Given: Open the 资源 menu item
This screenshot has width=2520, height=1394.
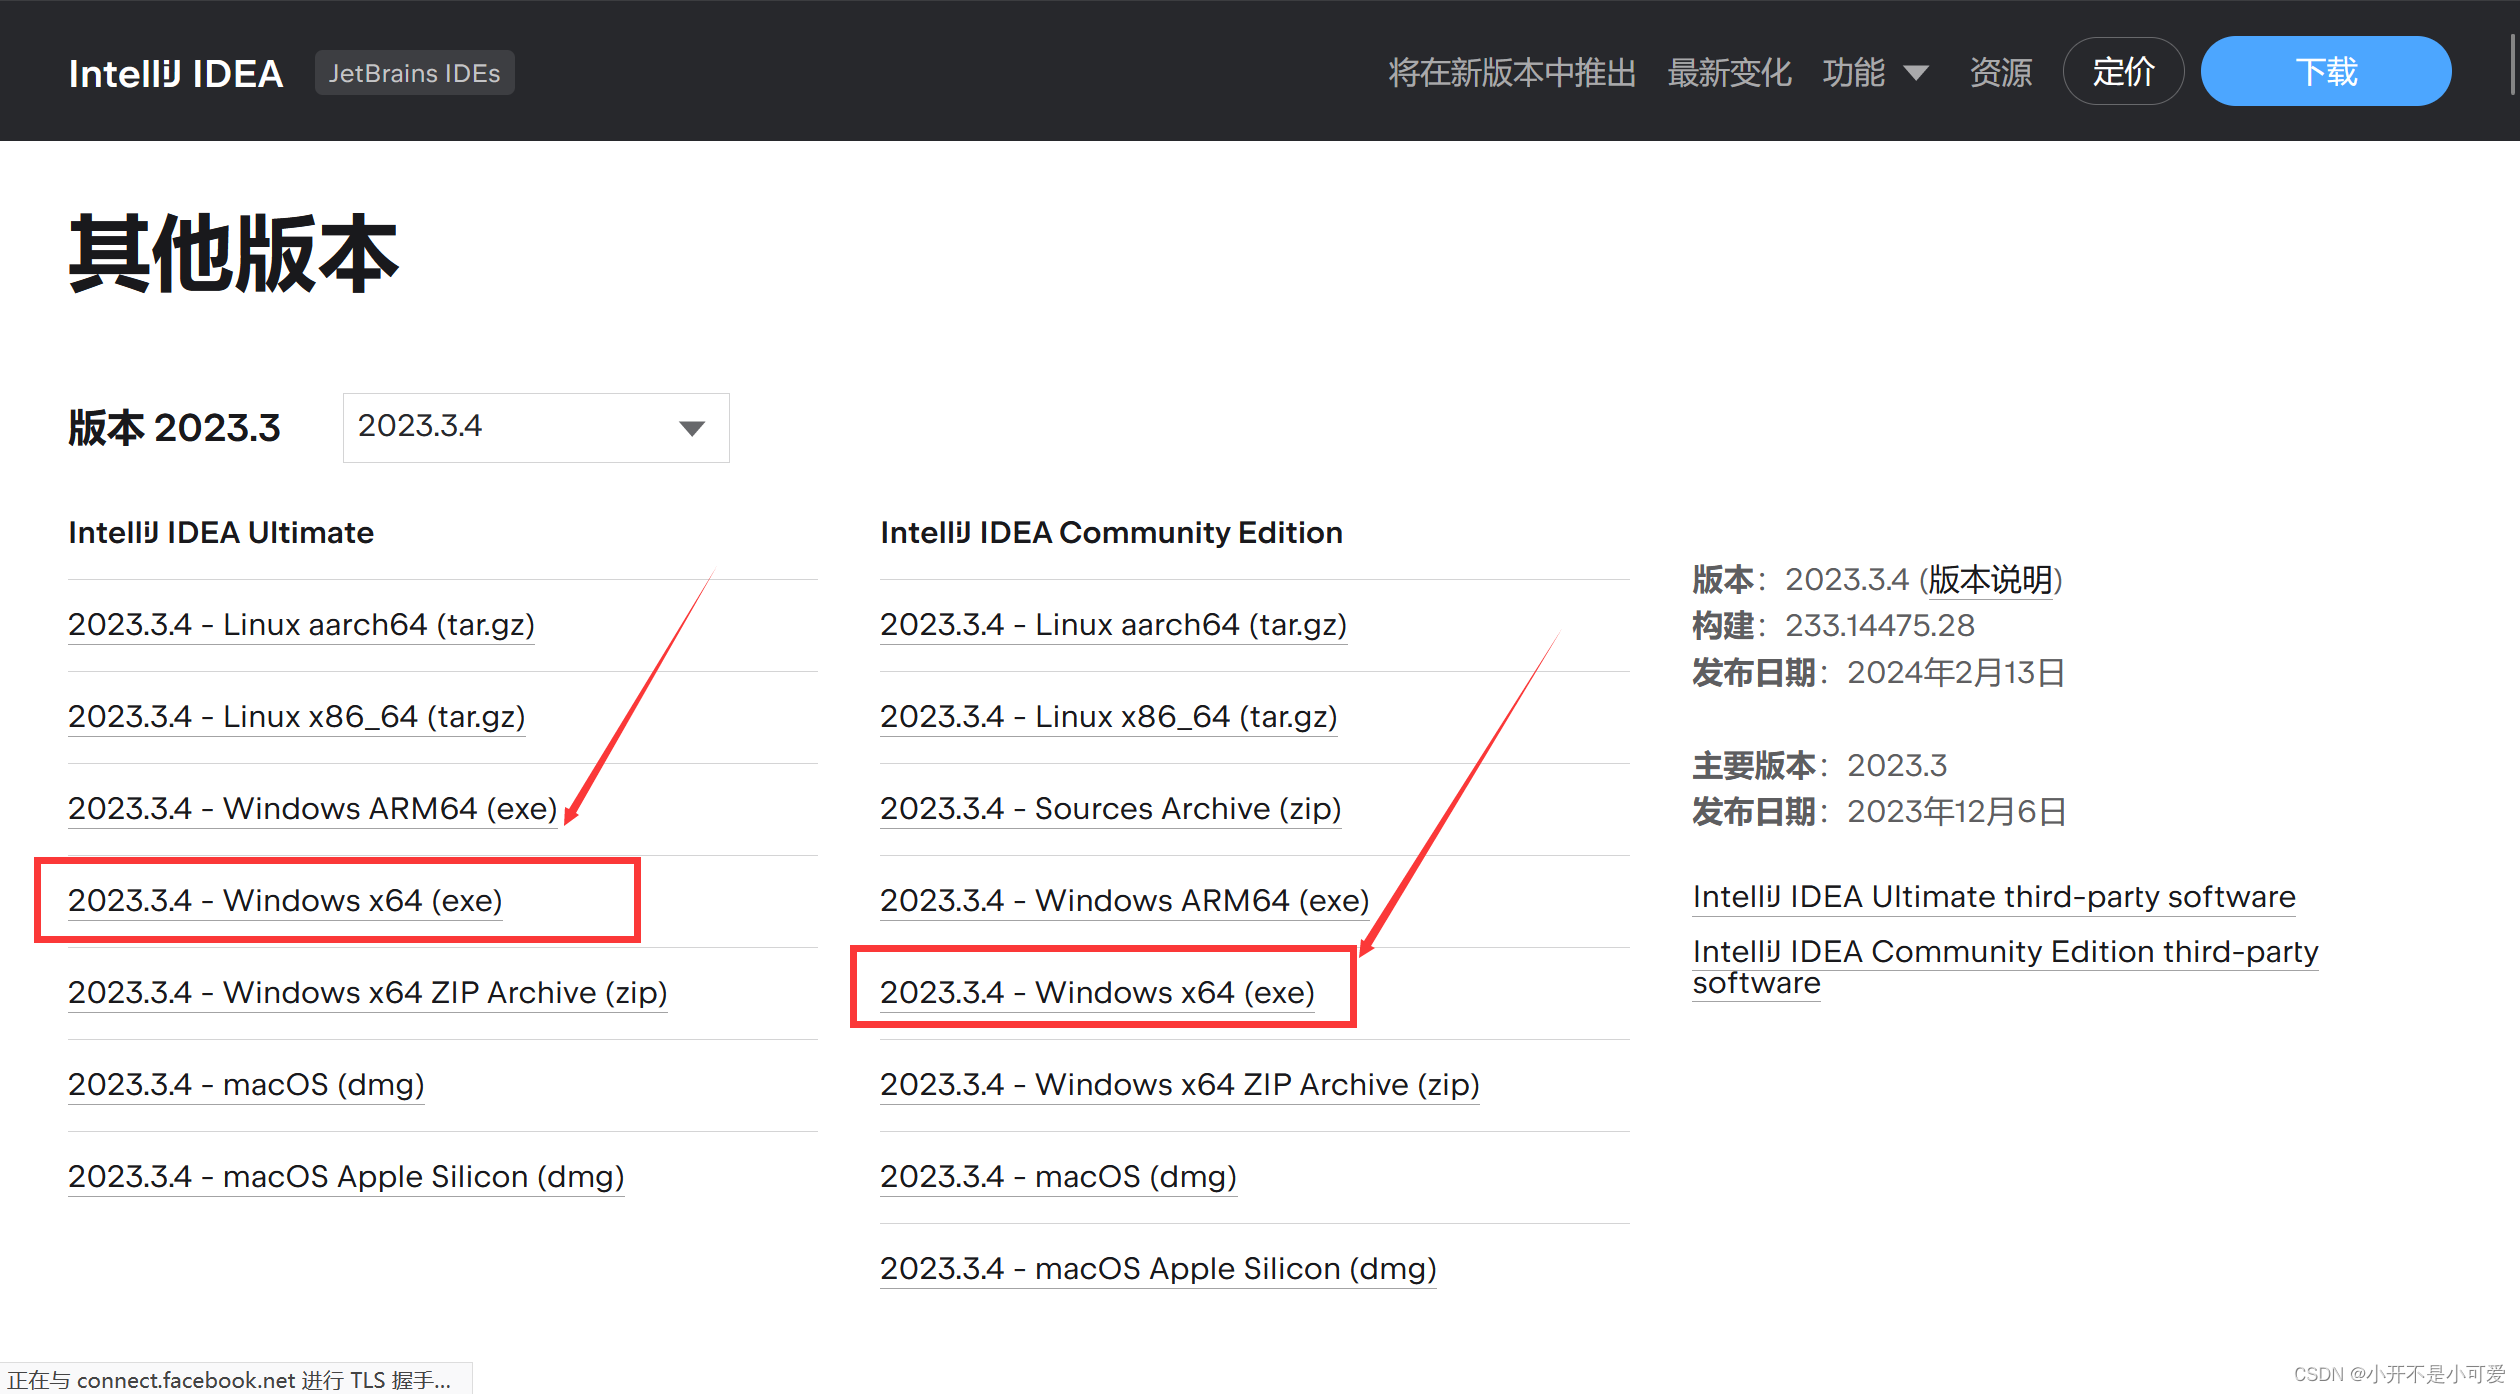Looking at the screenshot, I should 2000,73.
